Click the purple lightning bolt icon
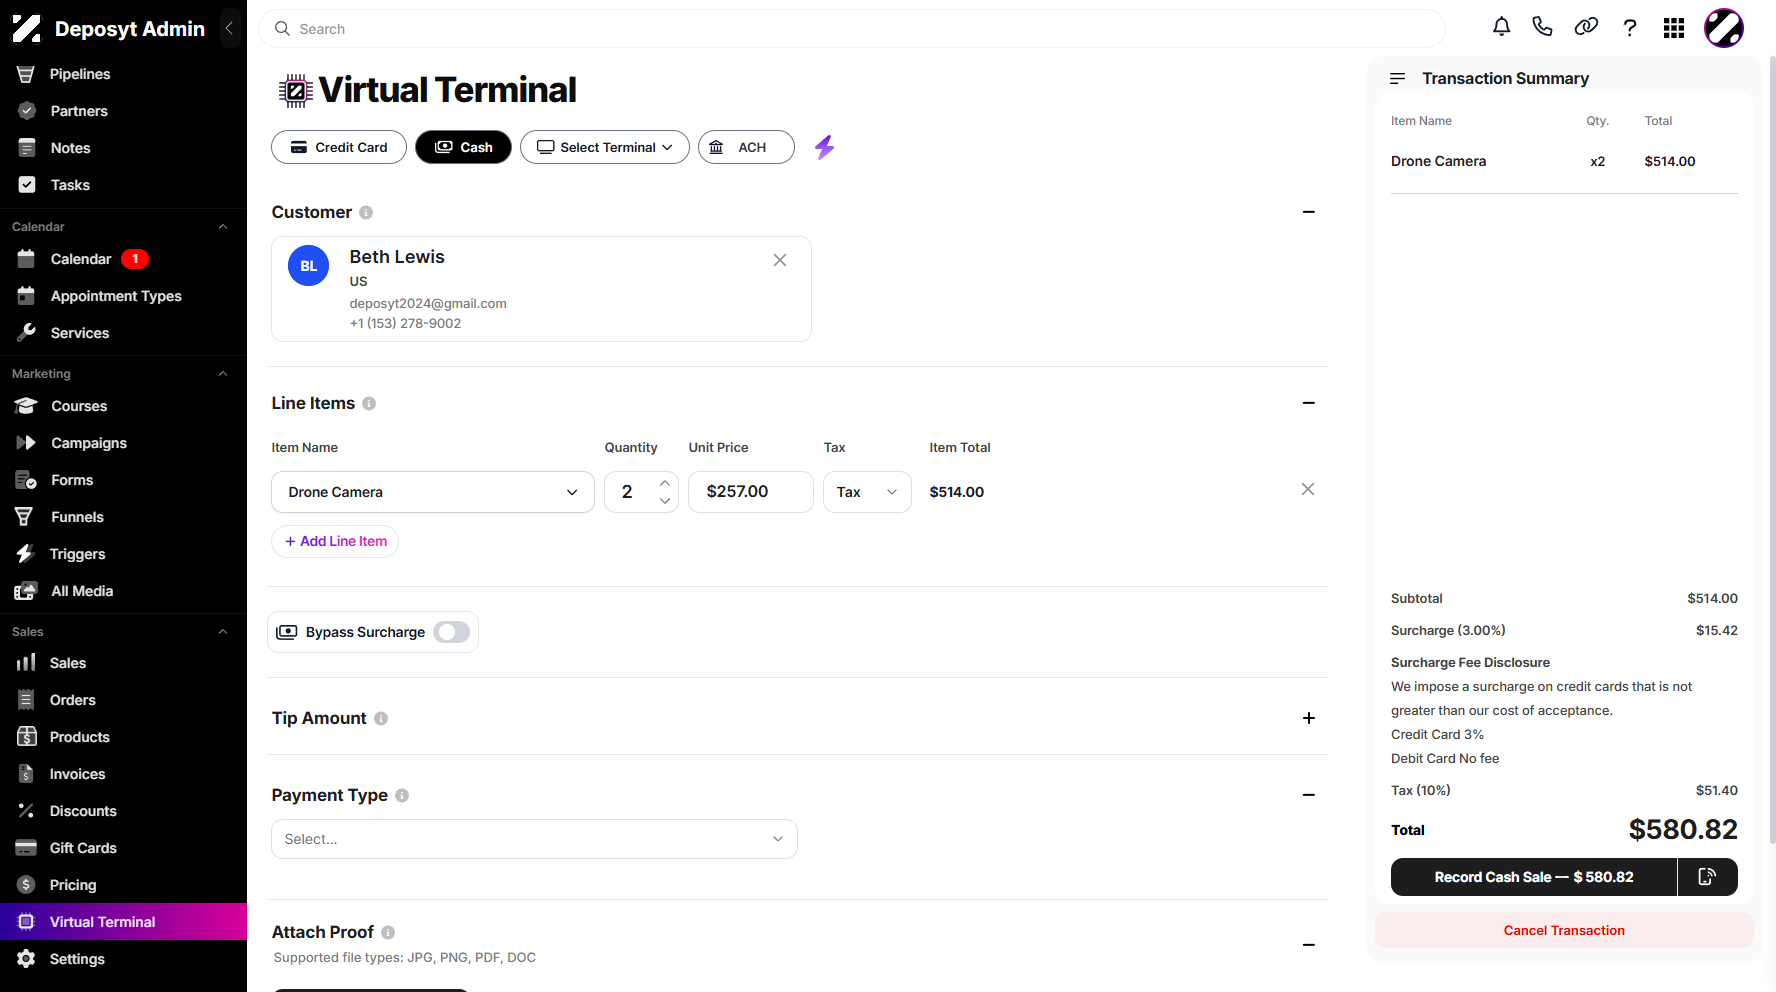The image size is (1776, 992). [x=824, y=147]
